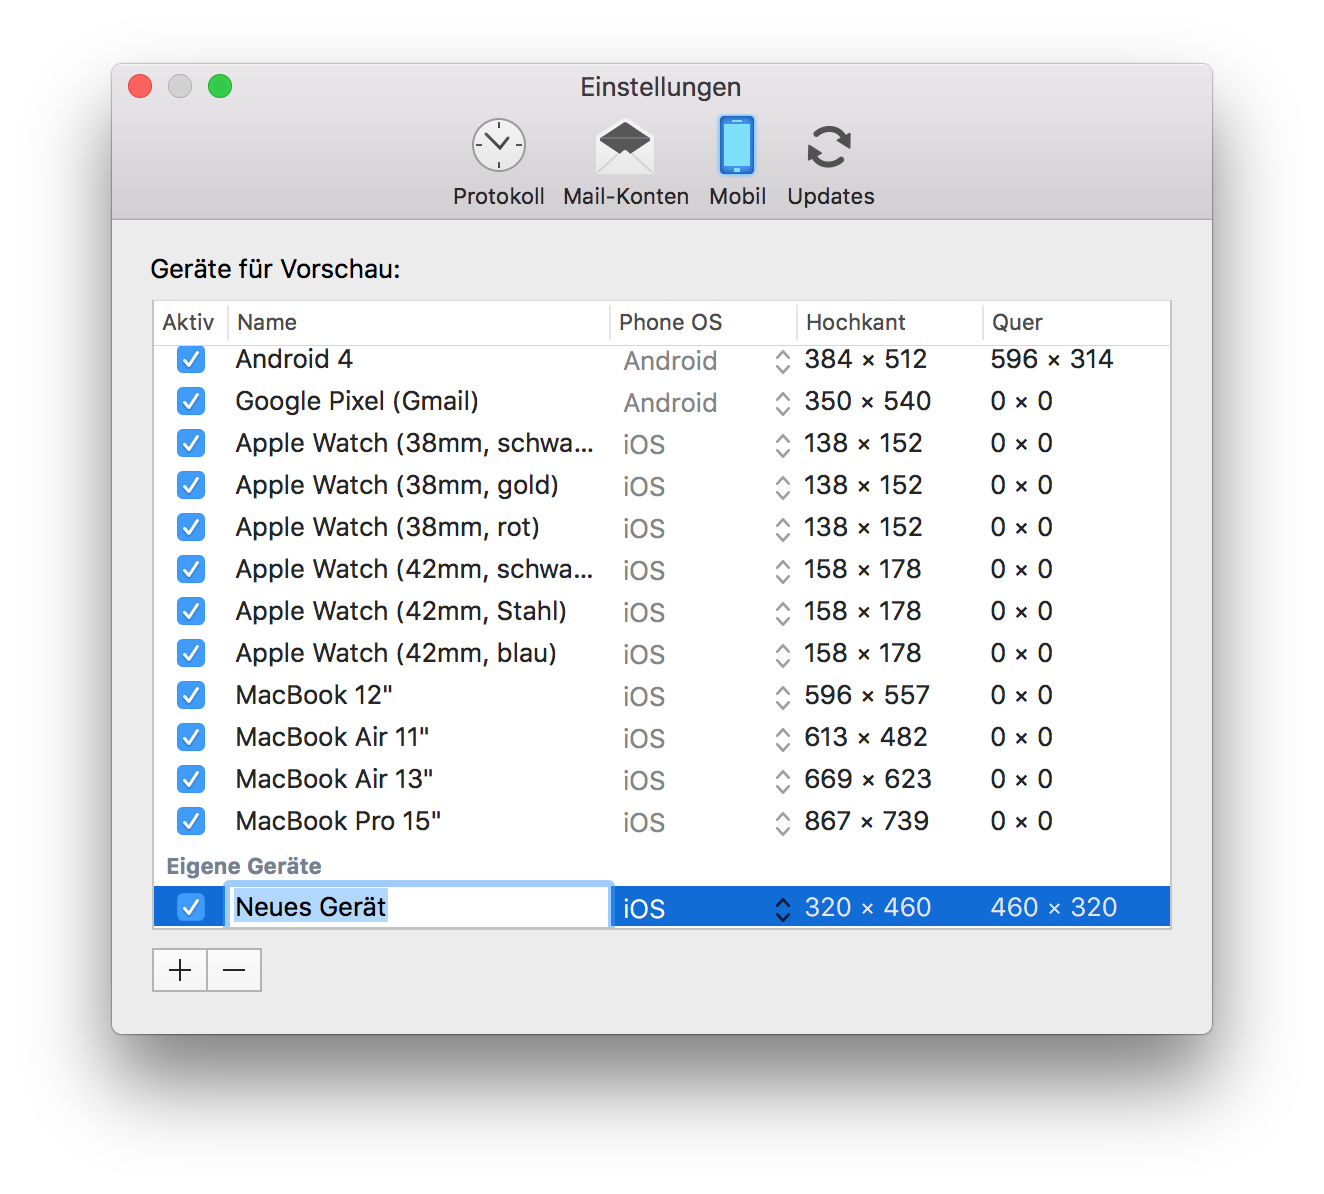Click the Neues Gerät name input field
The height and width of the screenshot is (1194, 1324).
point(419,907)
